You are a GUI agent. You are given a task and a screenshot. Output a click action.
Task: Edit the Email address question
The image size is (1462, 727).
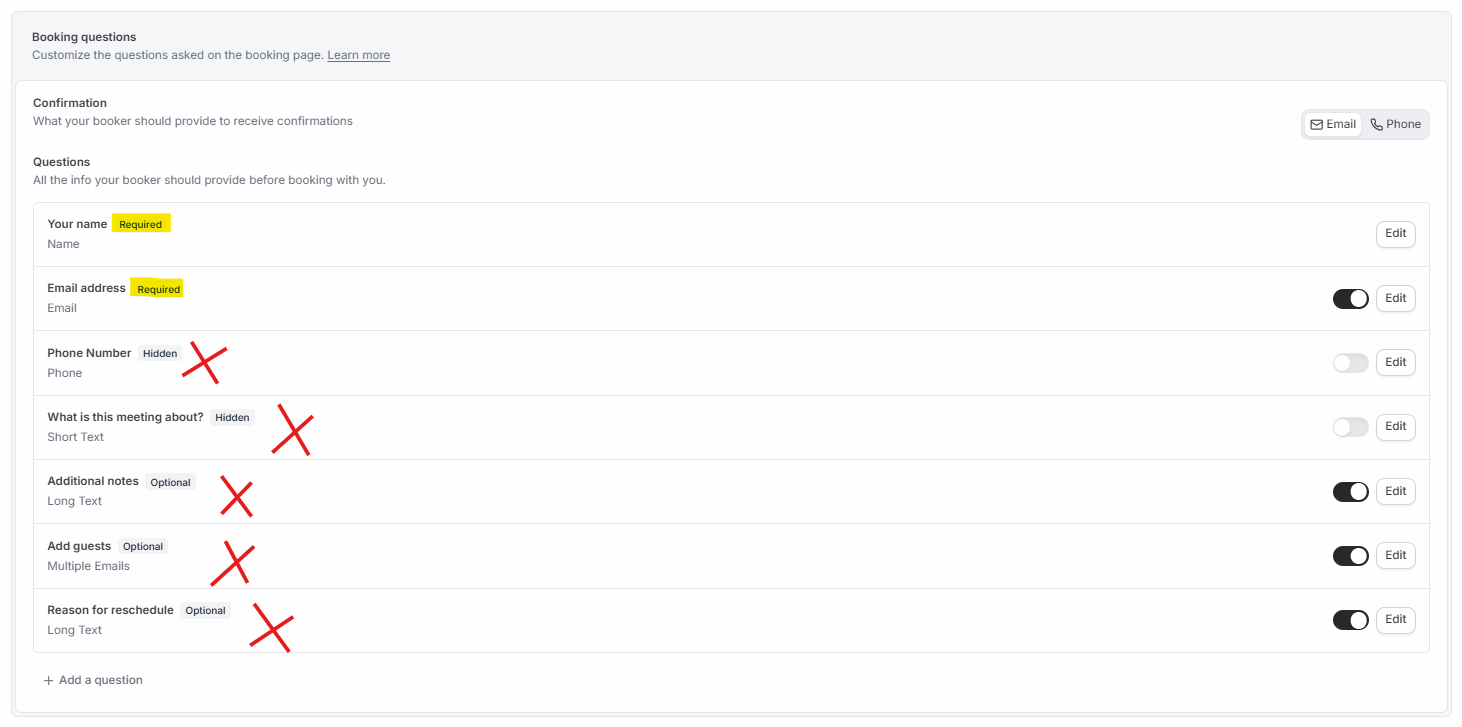(1395, 298)
